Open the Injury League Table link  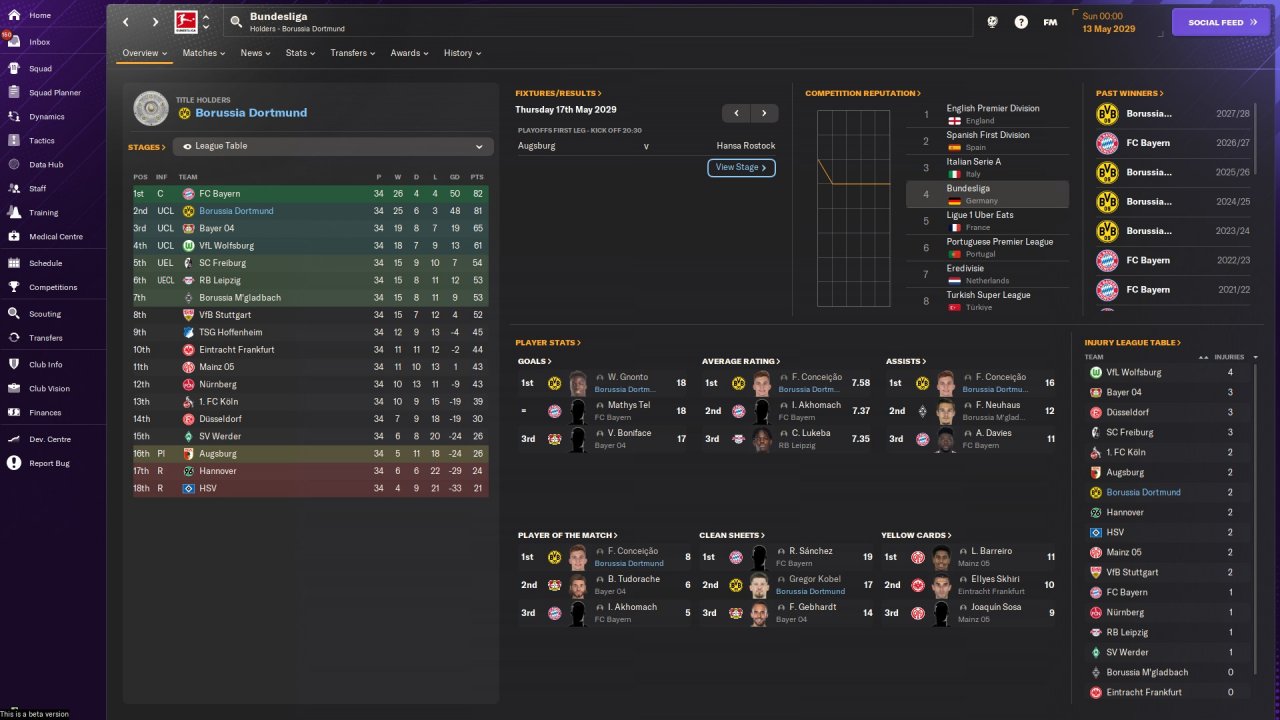point(1134,343)
